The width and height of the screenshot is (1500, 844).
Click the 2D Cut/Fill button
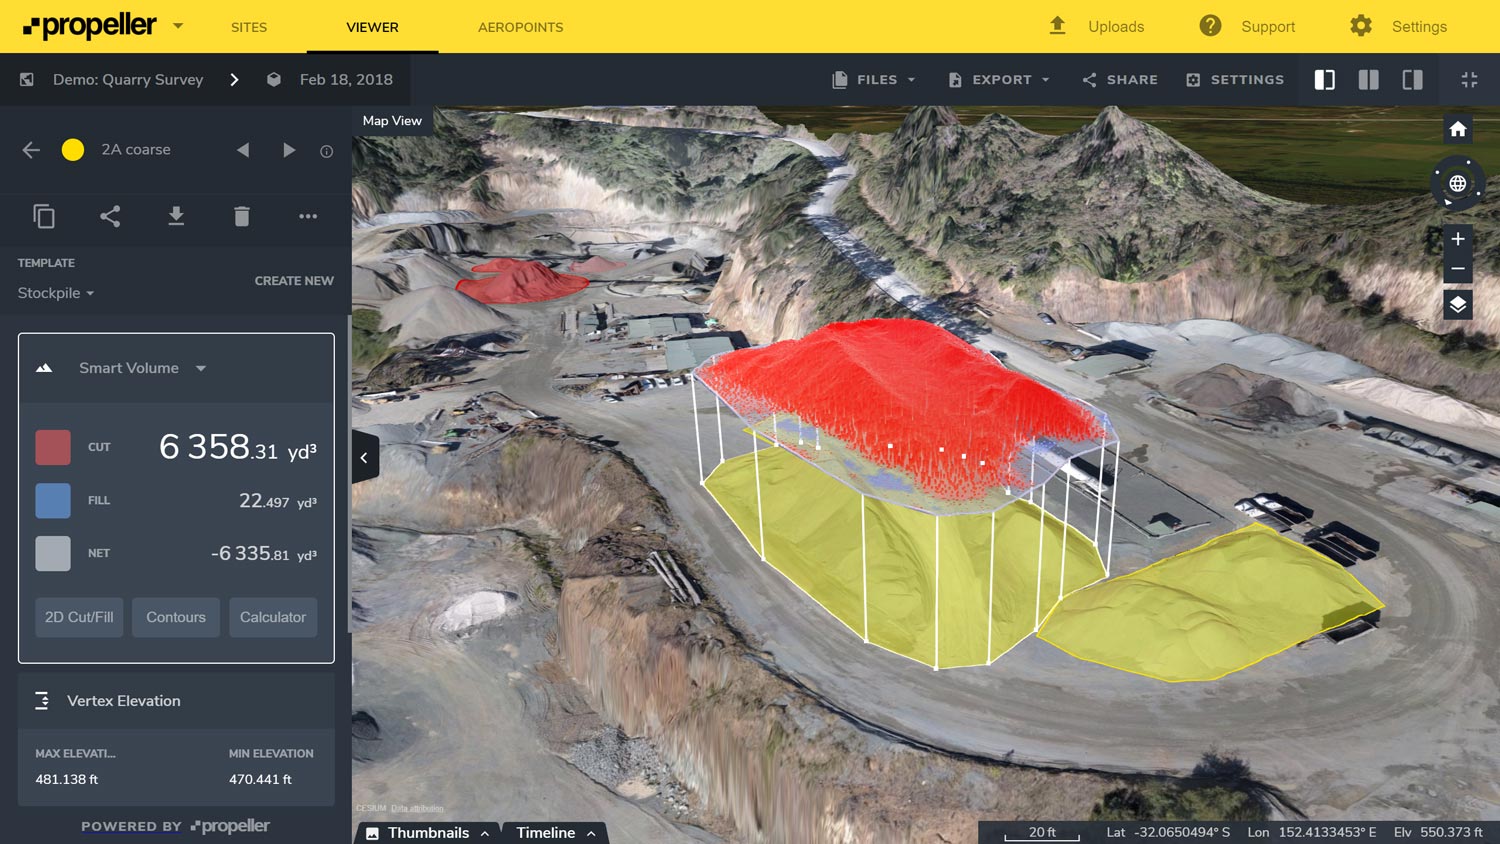click(x=79, y=617)
